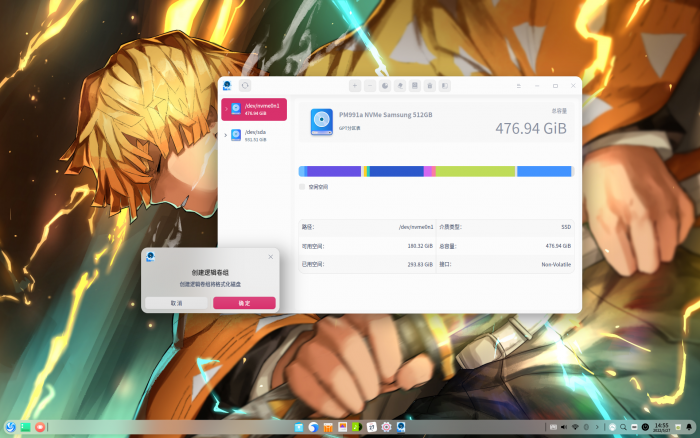Image resolution: width=700 pixels, height=438 pixels.
Task: Select the /dev/sda disk in the sidebar
Action: click(255, 135)
